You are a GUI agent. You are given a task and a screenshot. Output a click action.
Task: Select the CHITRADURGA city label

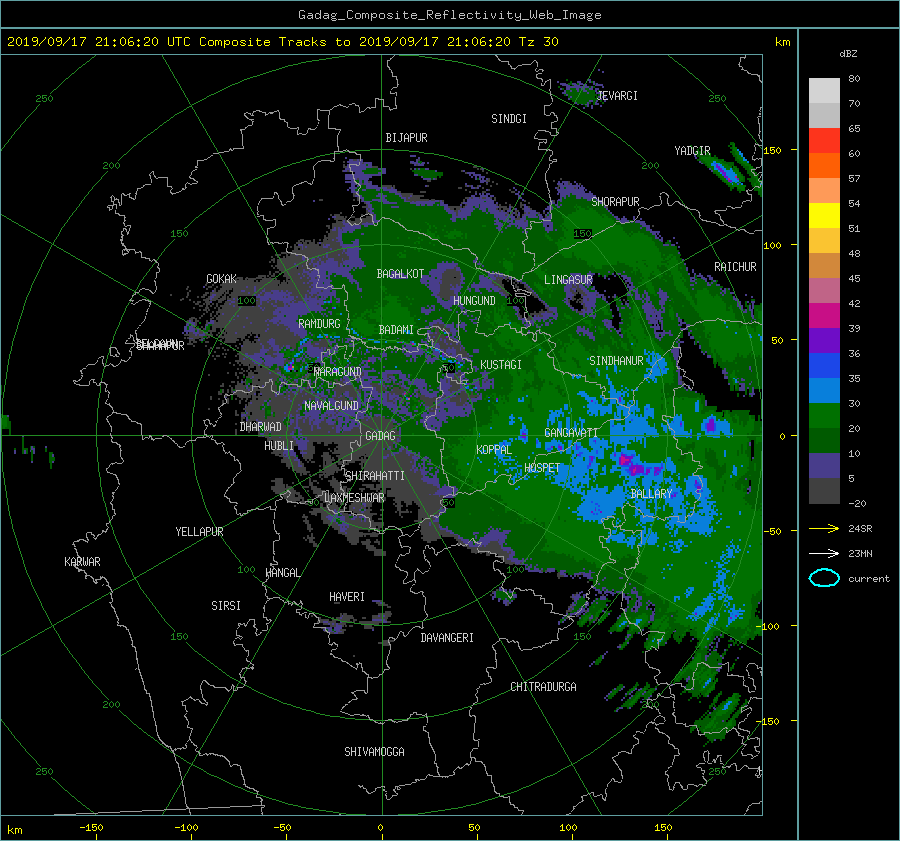point(543,687)
